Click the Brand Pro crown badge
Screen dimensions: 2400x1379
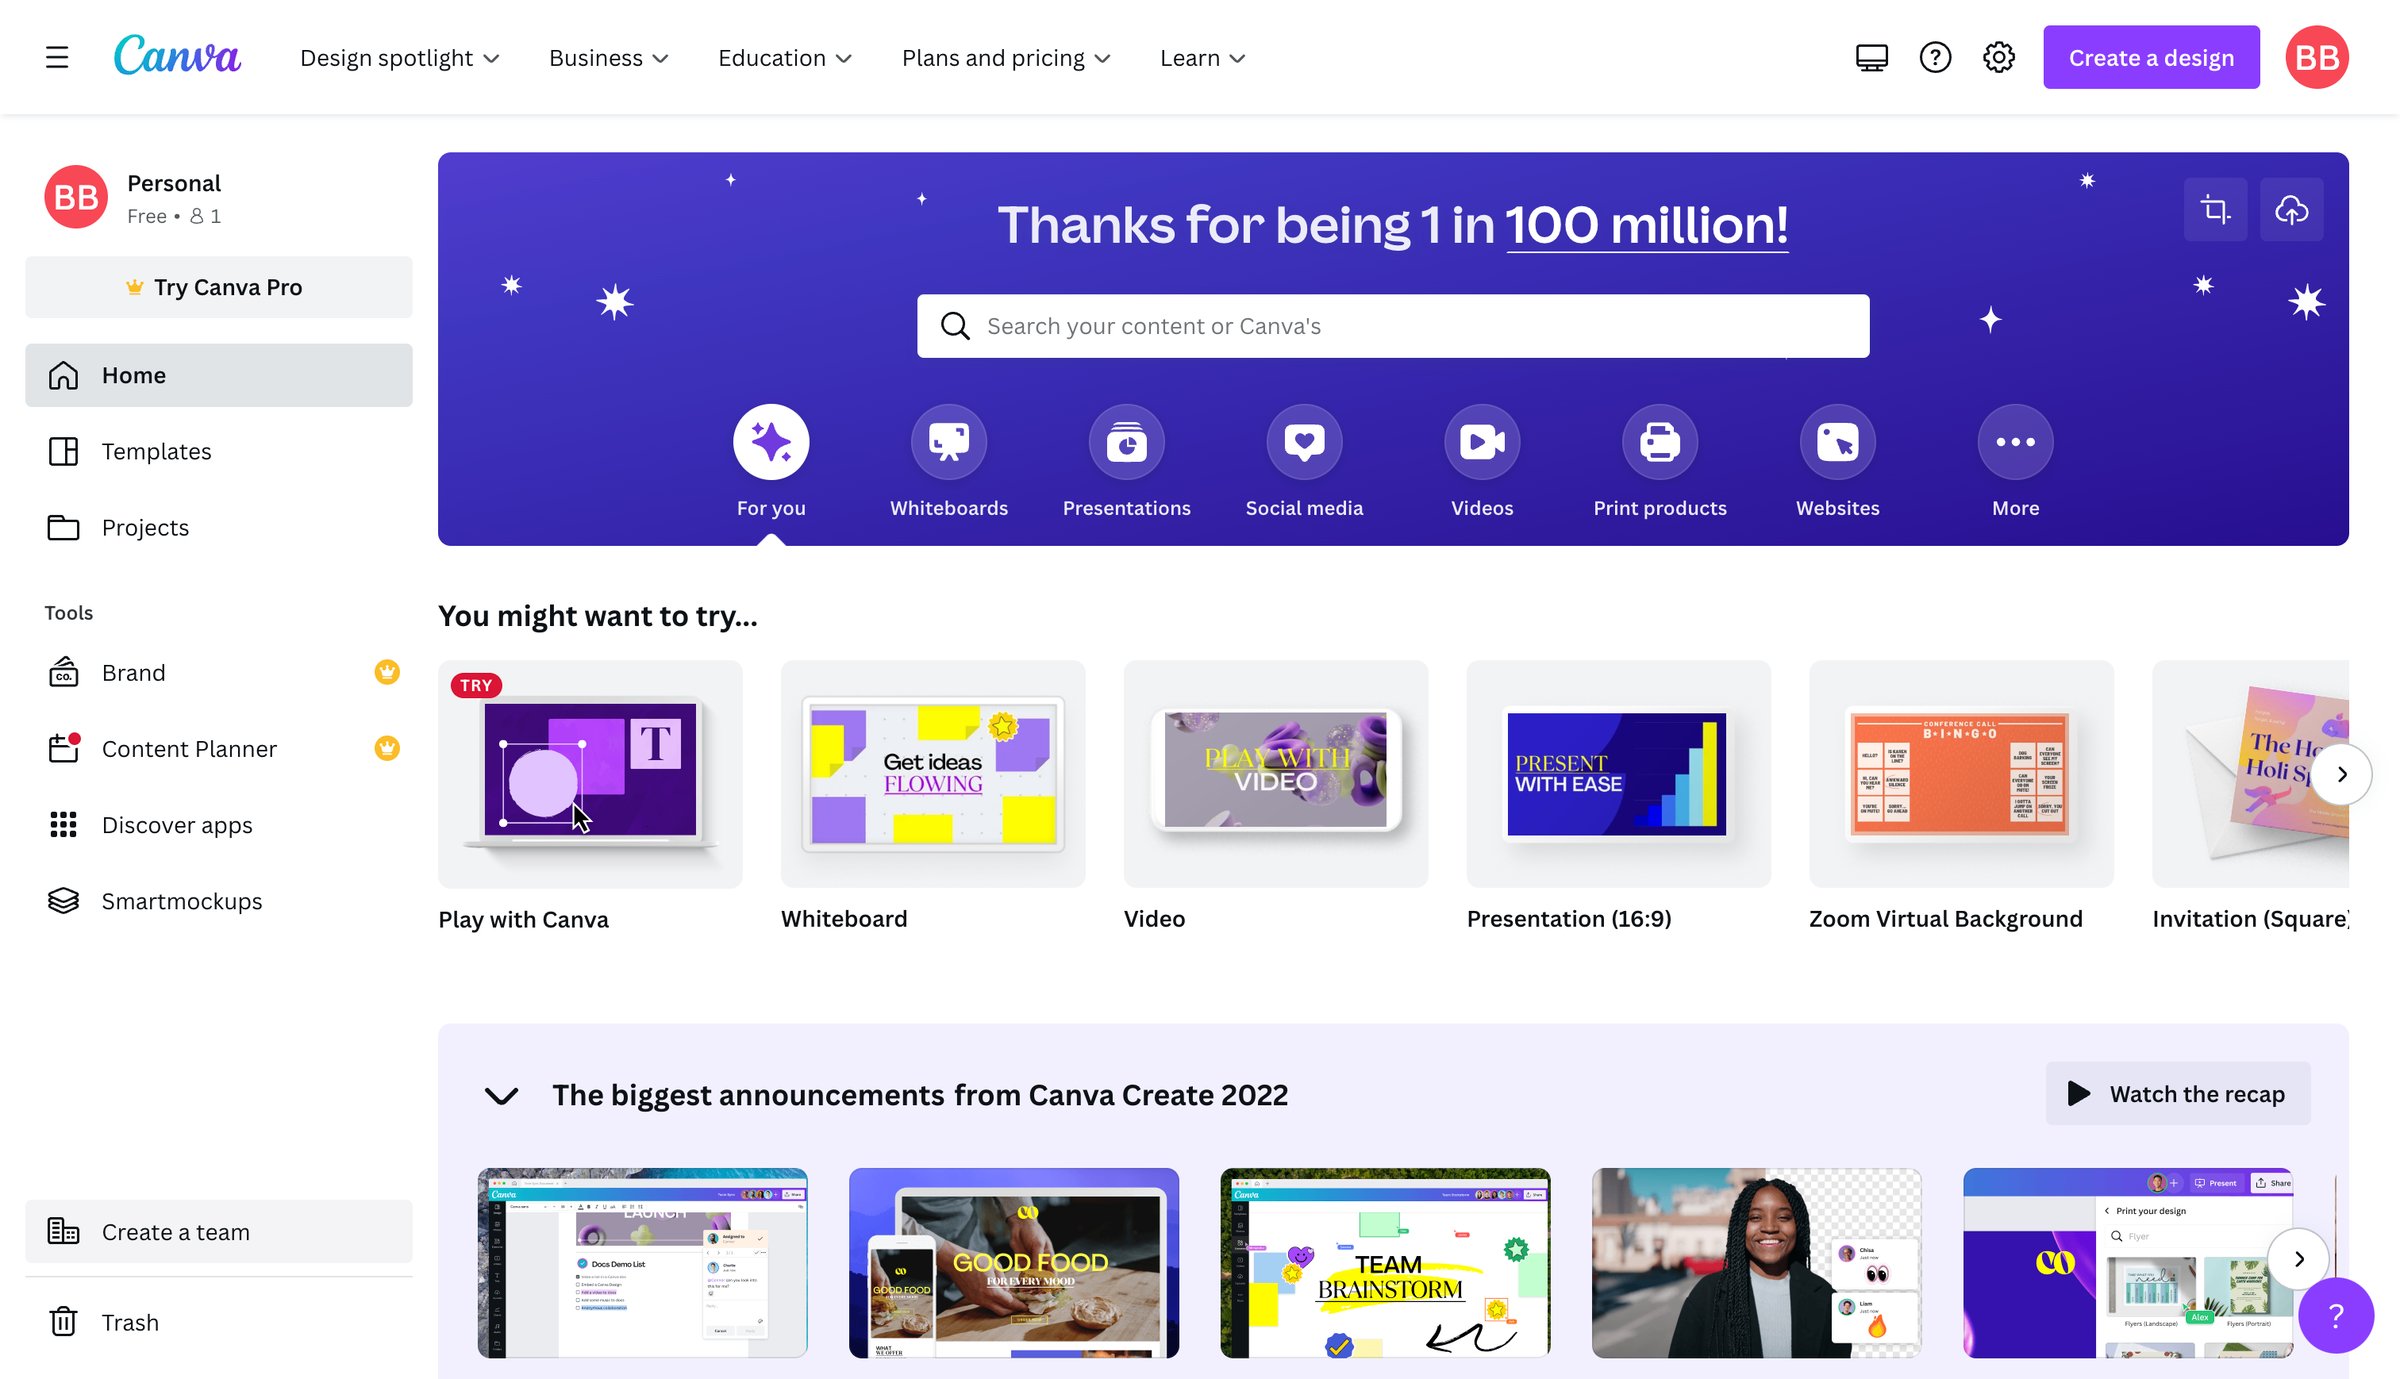387,672
